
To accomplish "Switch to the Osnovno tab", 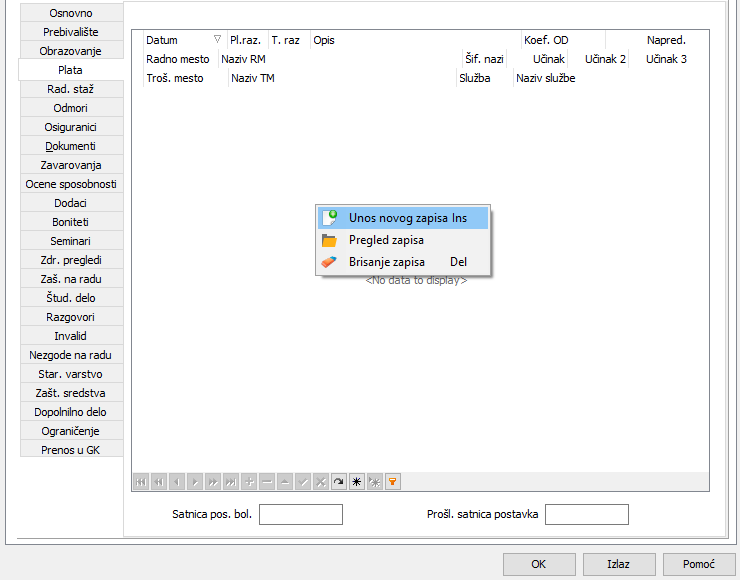I will tap(71, 13).
